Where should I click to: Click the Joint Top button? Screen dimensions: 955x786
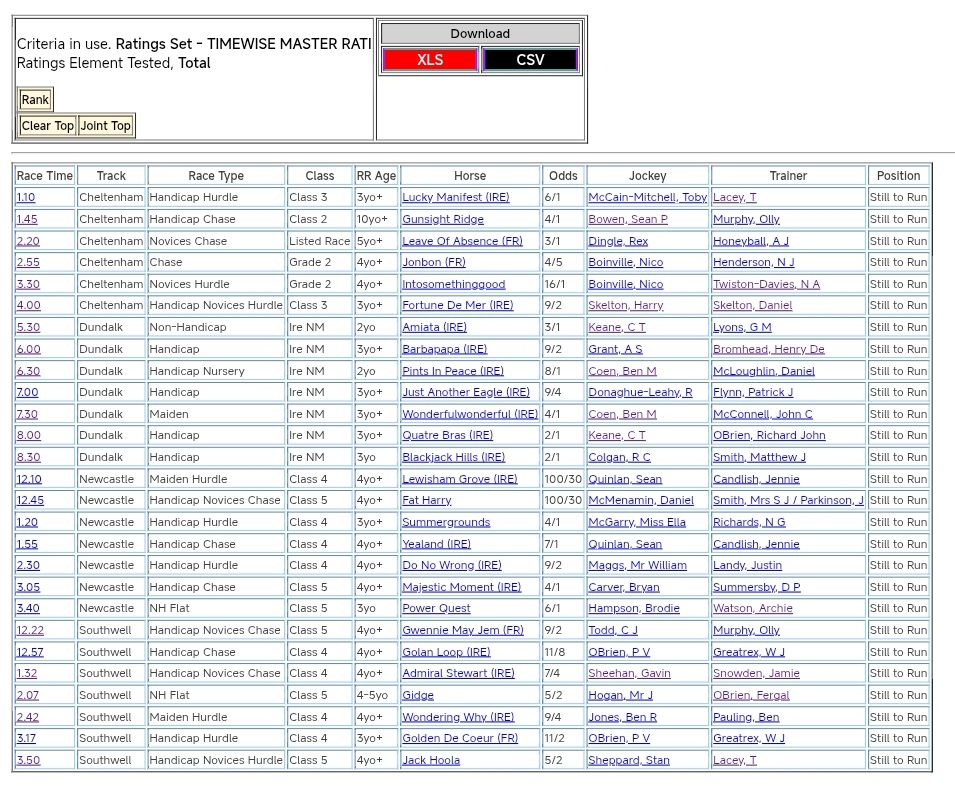click(x=106, y=126)
